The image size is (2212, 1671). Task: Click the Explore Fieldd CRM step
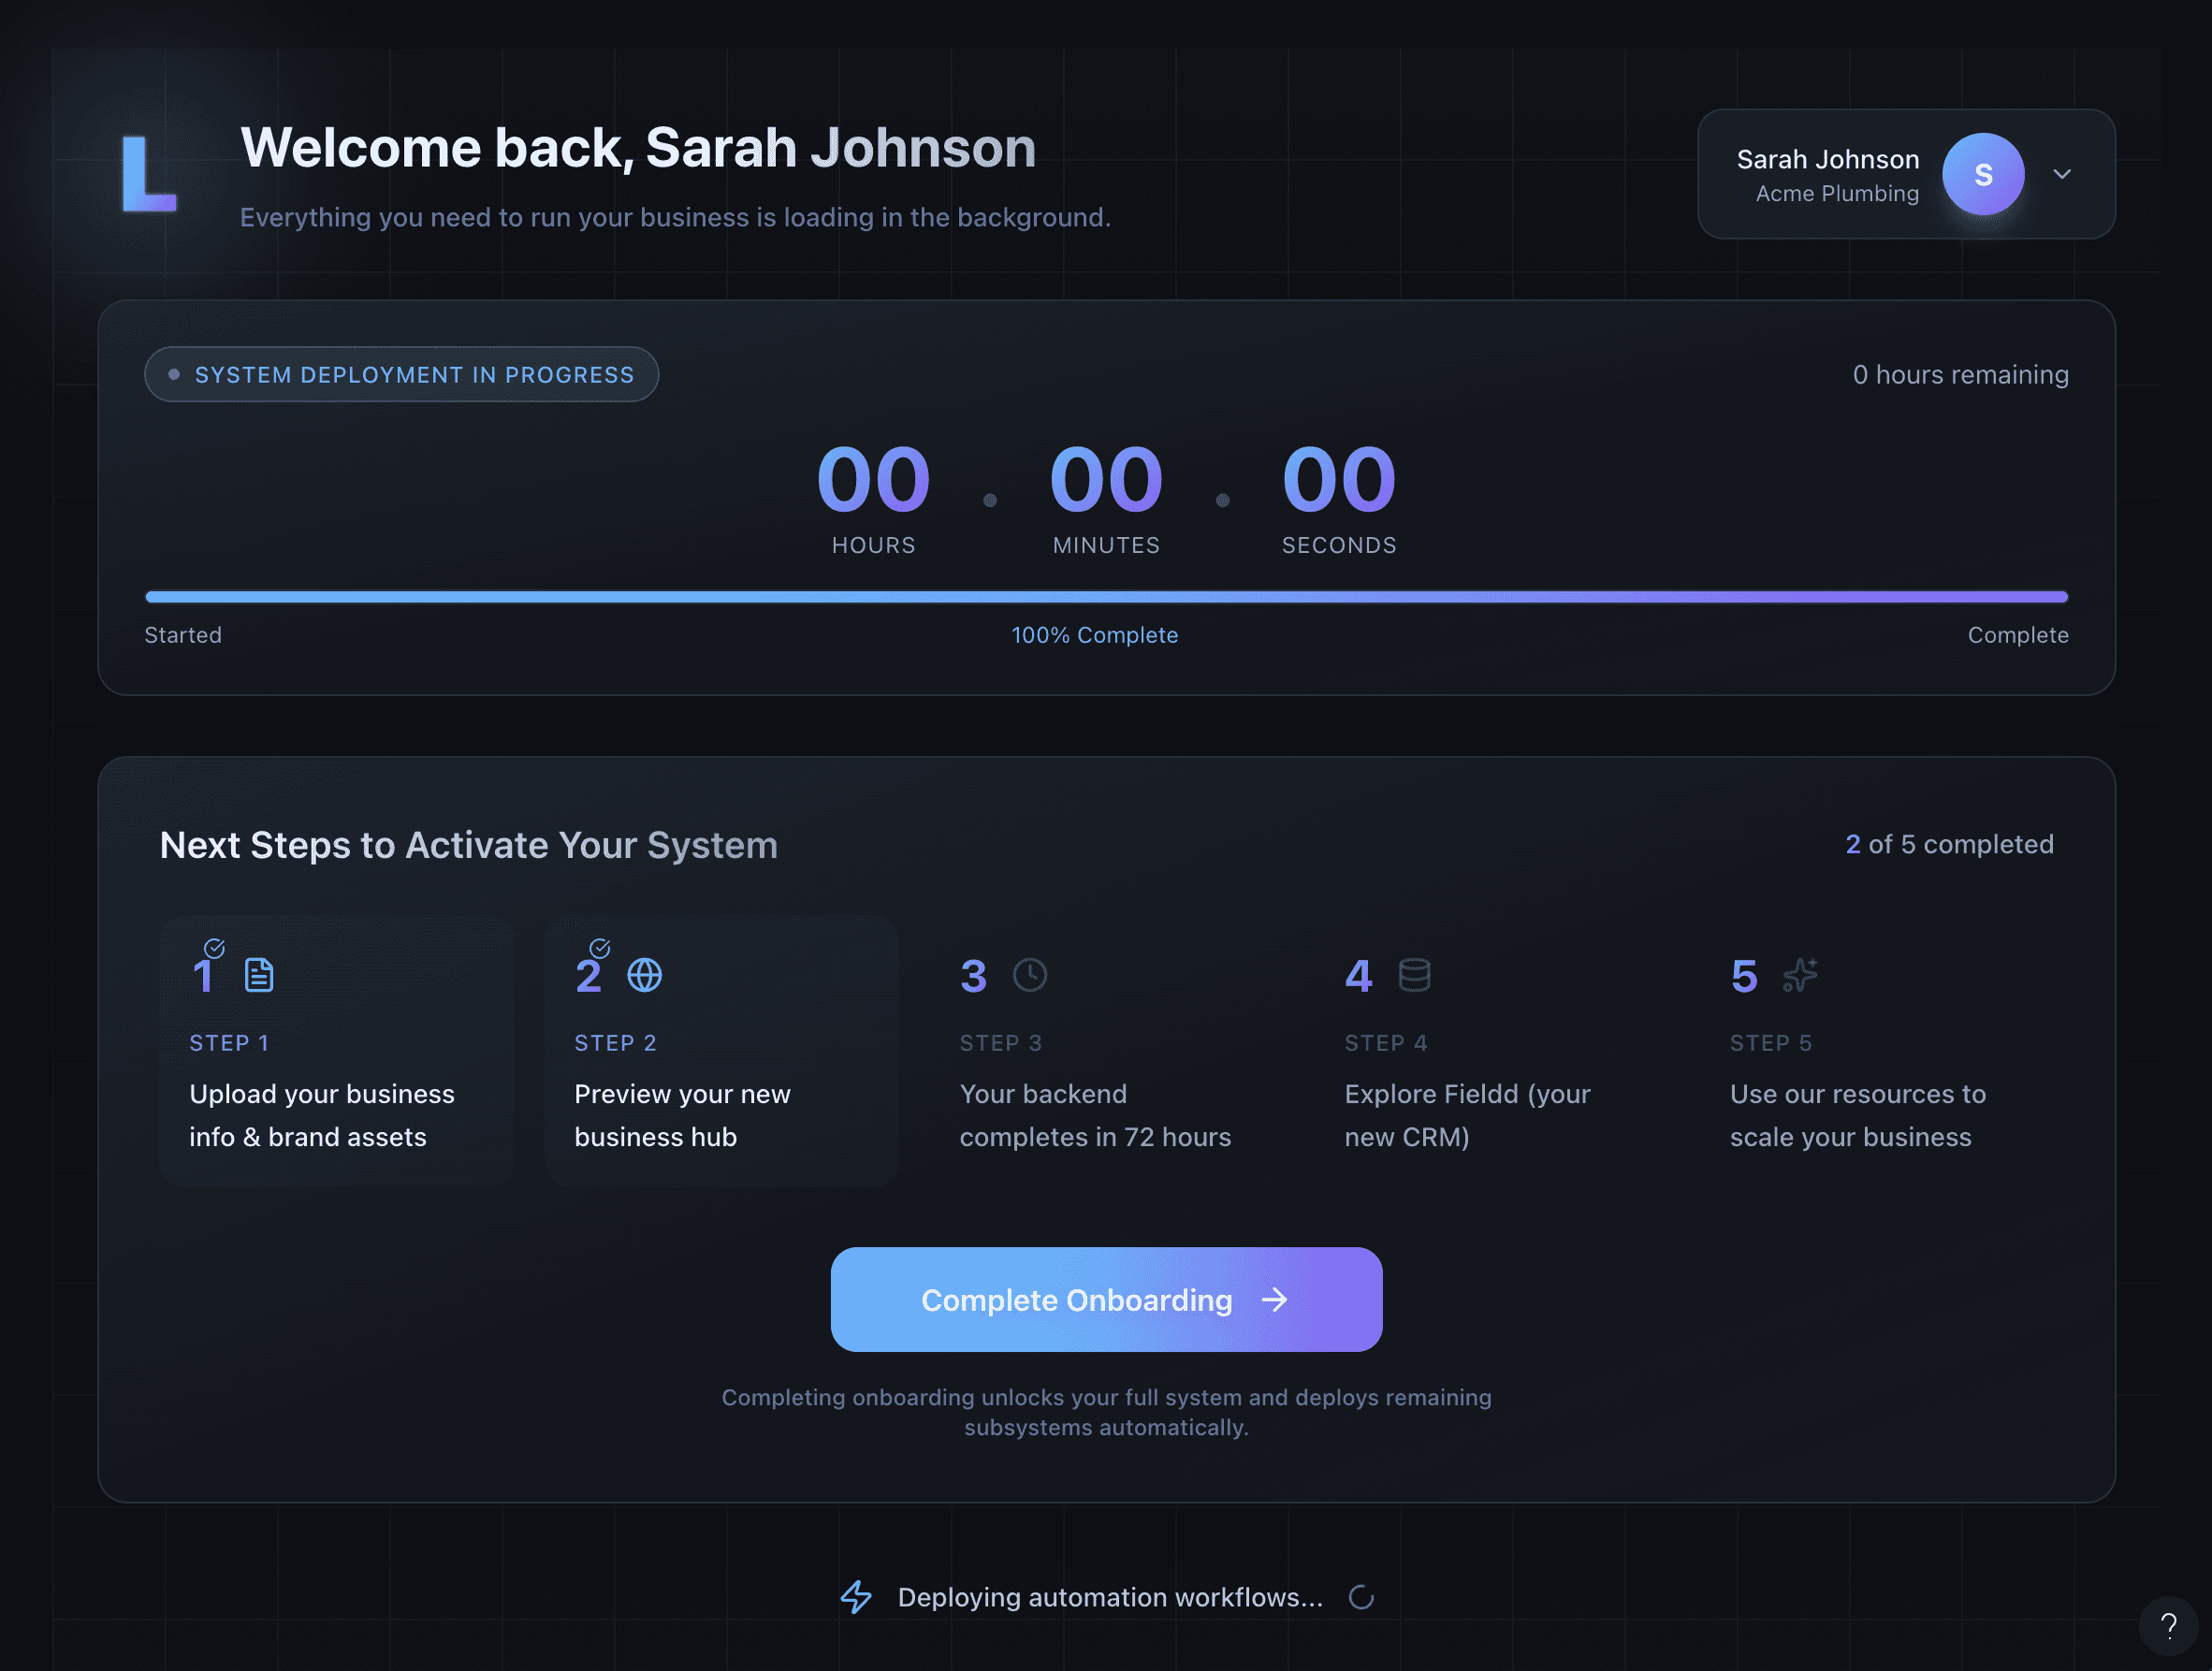(1467, 1115)
